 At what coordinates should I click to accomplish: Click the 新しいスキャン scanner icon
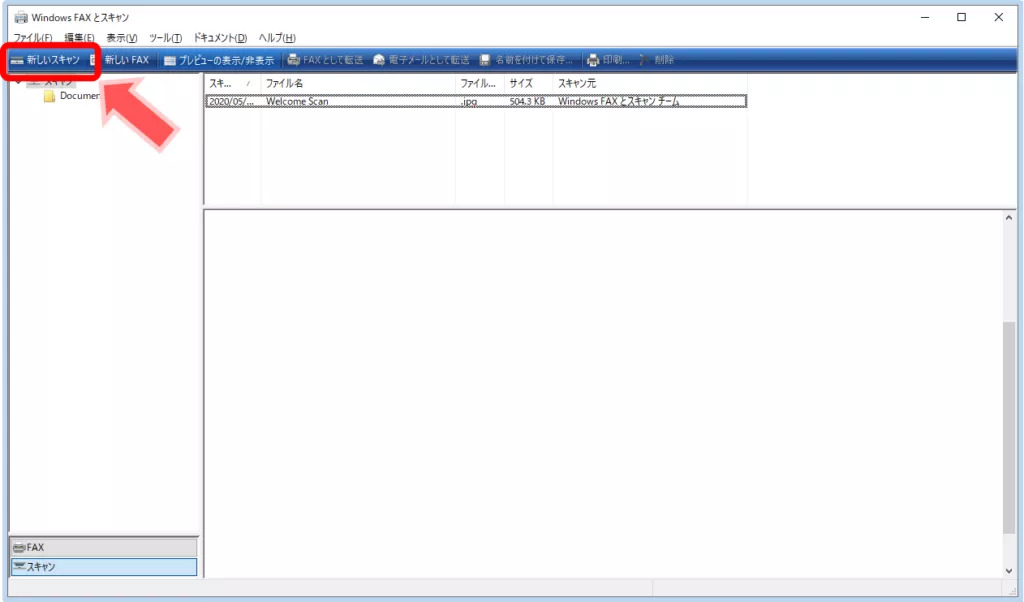point(17,60)
